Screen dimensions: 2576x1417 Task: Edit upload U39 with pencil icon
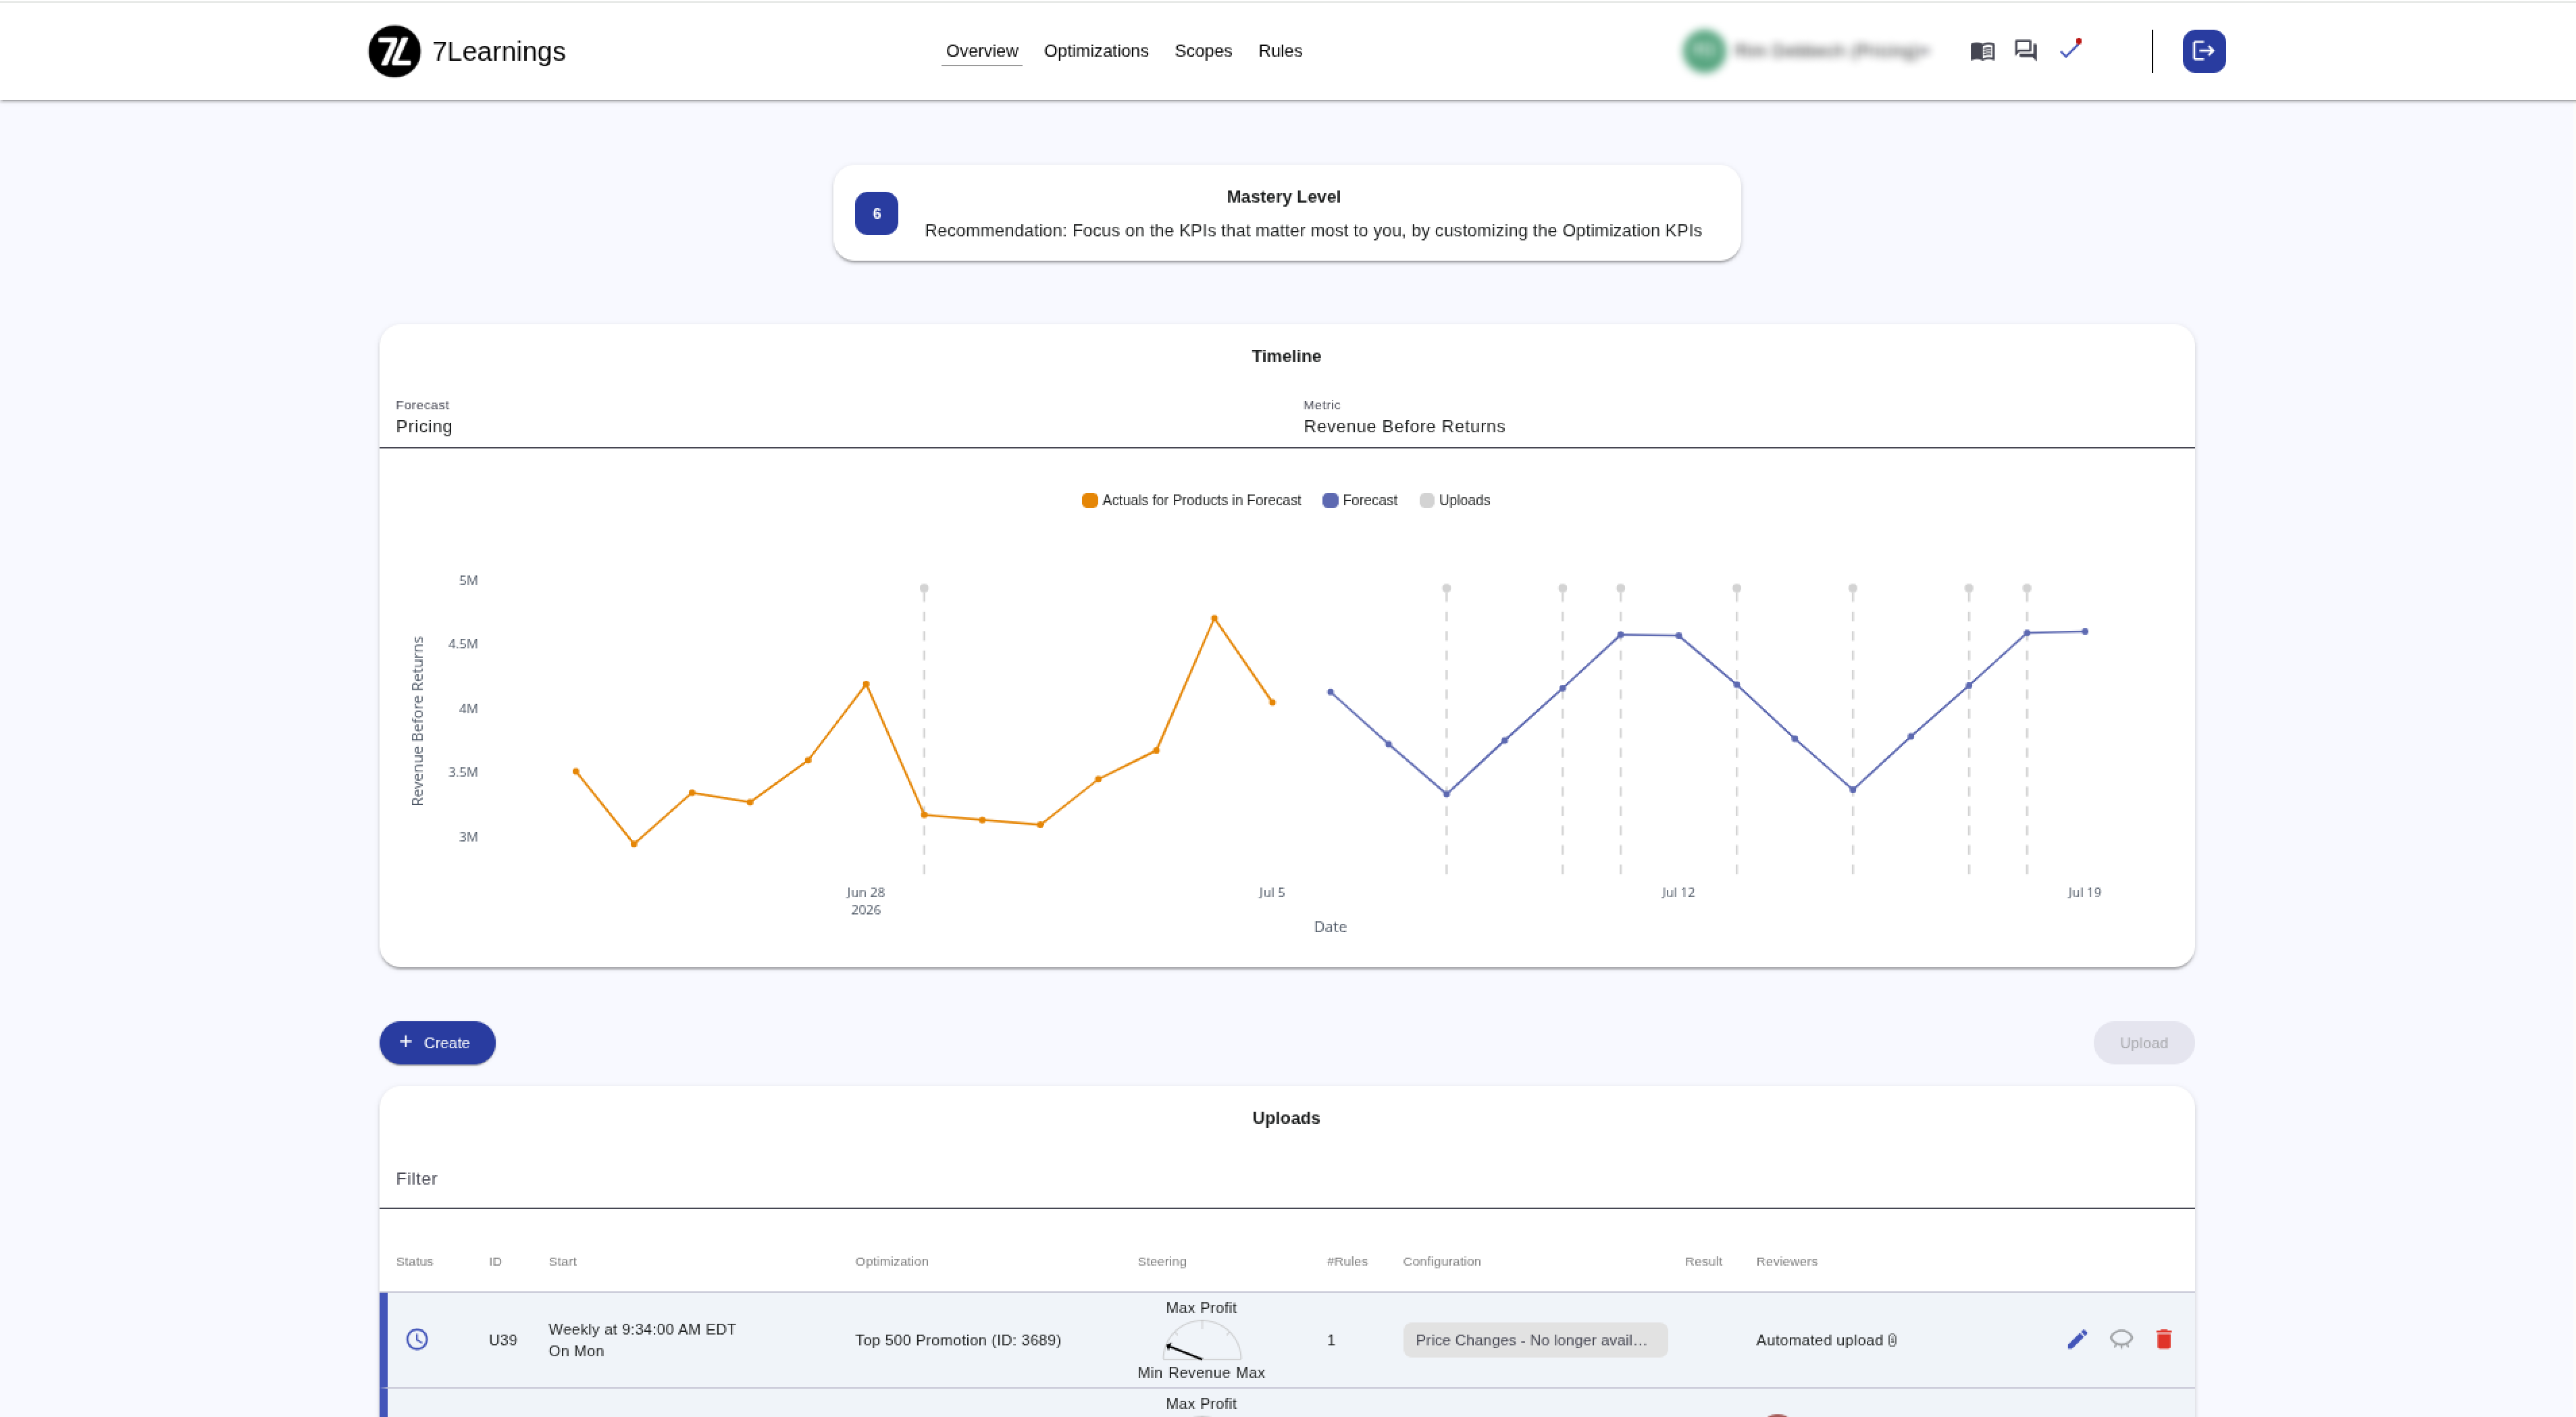coord(2077,1339)
